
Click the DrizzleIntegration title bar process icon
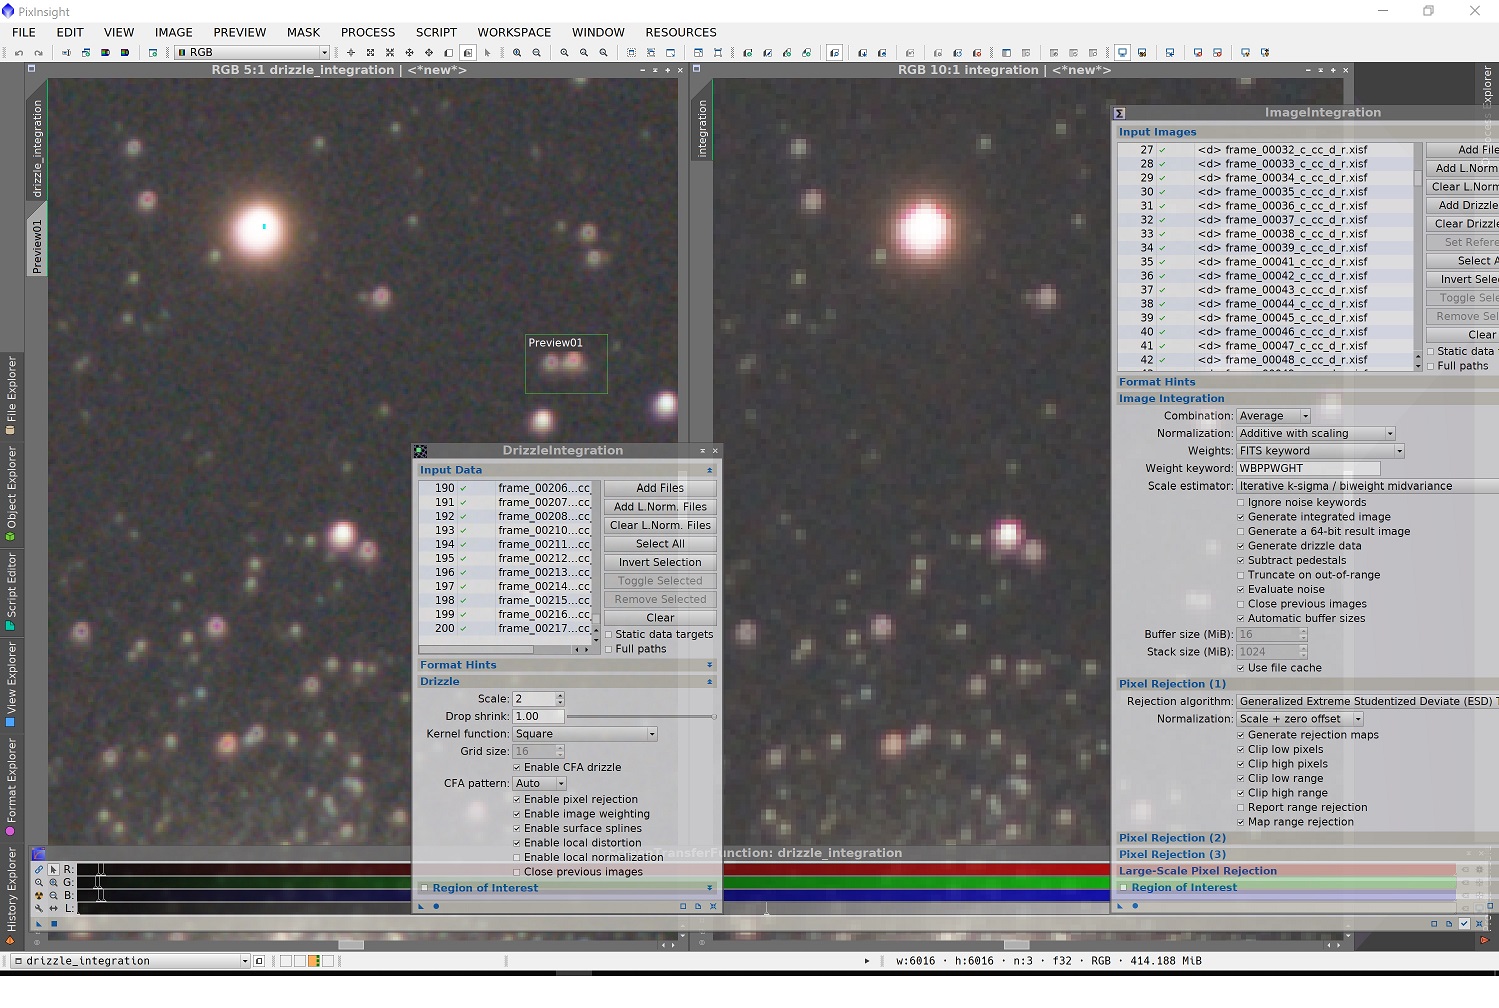(x=421, y=451)
